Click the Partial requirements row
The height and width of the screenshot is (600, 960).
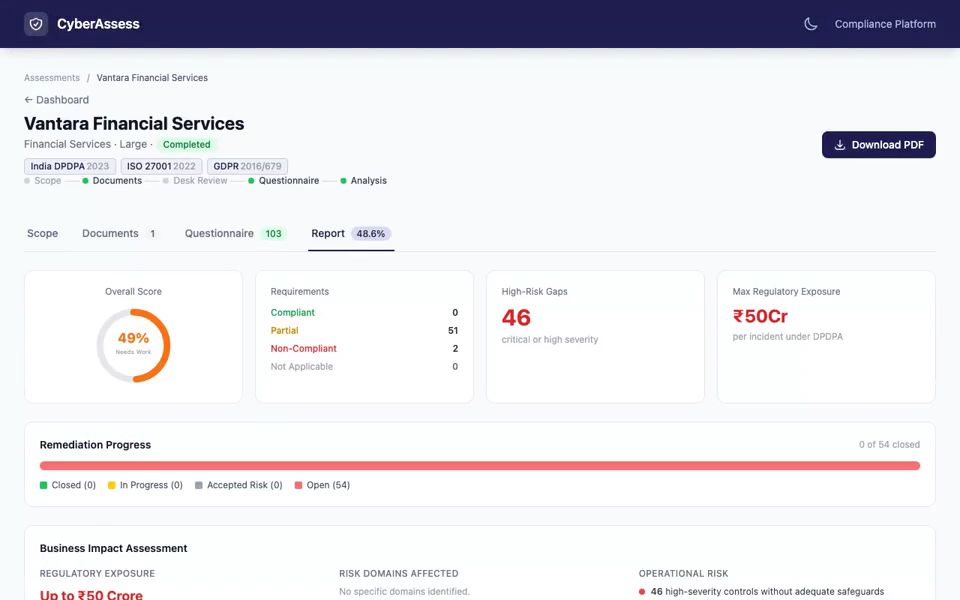coord(364,331)
